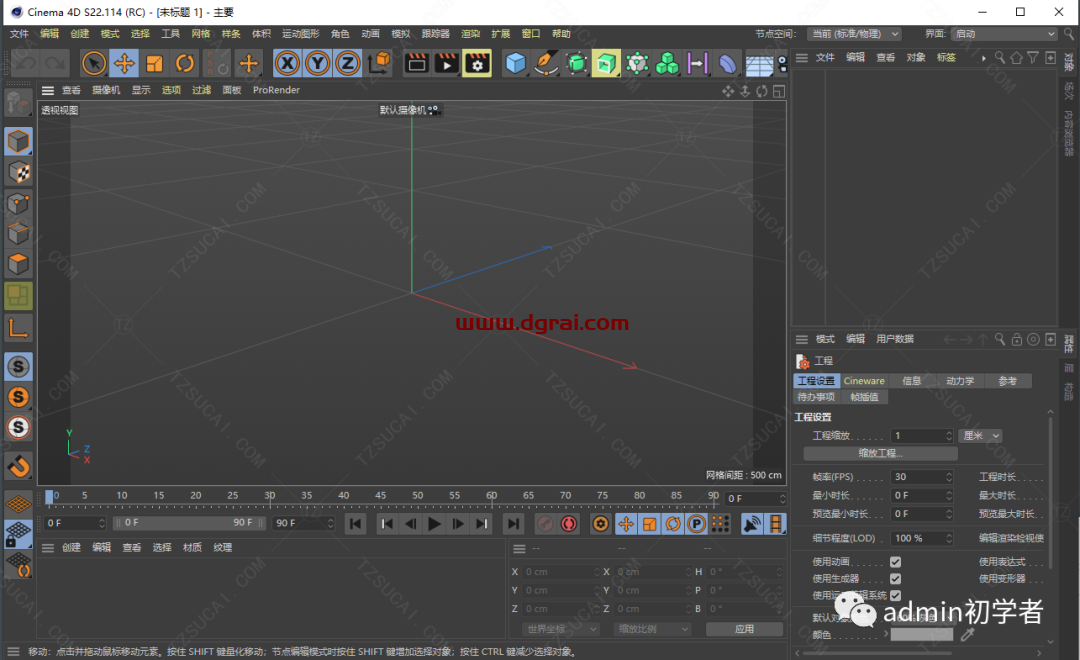Click the timeline playhead at frame 0
Viewport: 1080px width, 660px height.
pyautogui.click(x=49, y=497)
